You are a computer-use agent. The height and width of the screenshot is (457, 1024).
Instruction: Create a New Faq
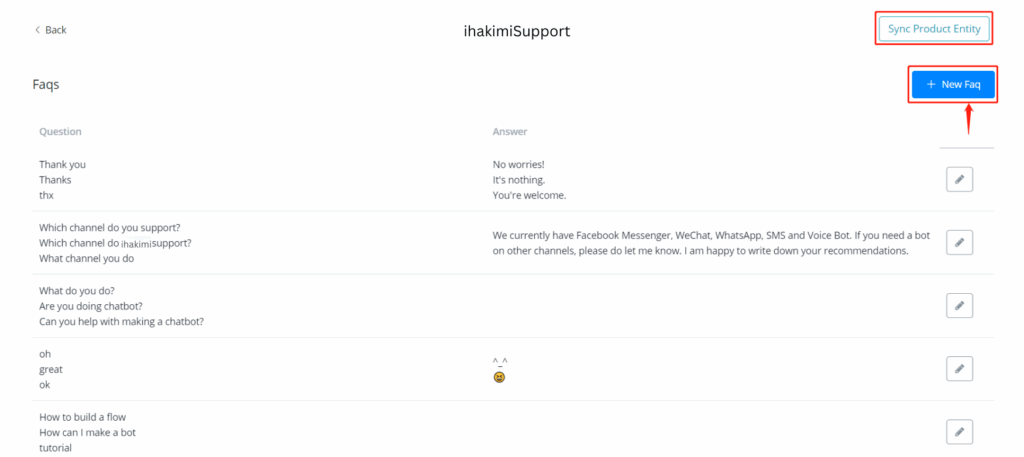coord(952,85)
